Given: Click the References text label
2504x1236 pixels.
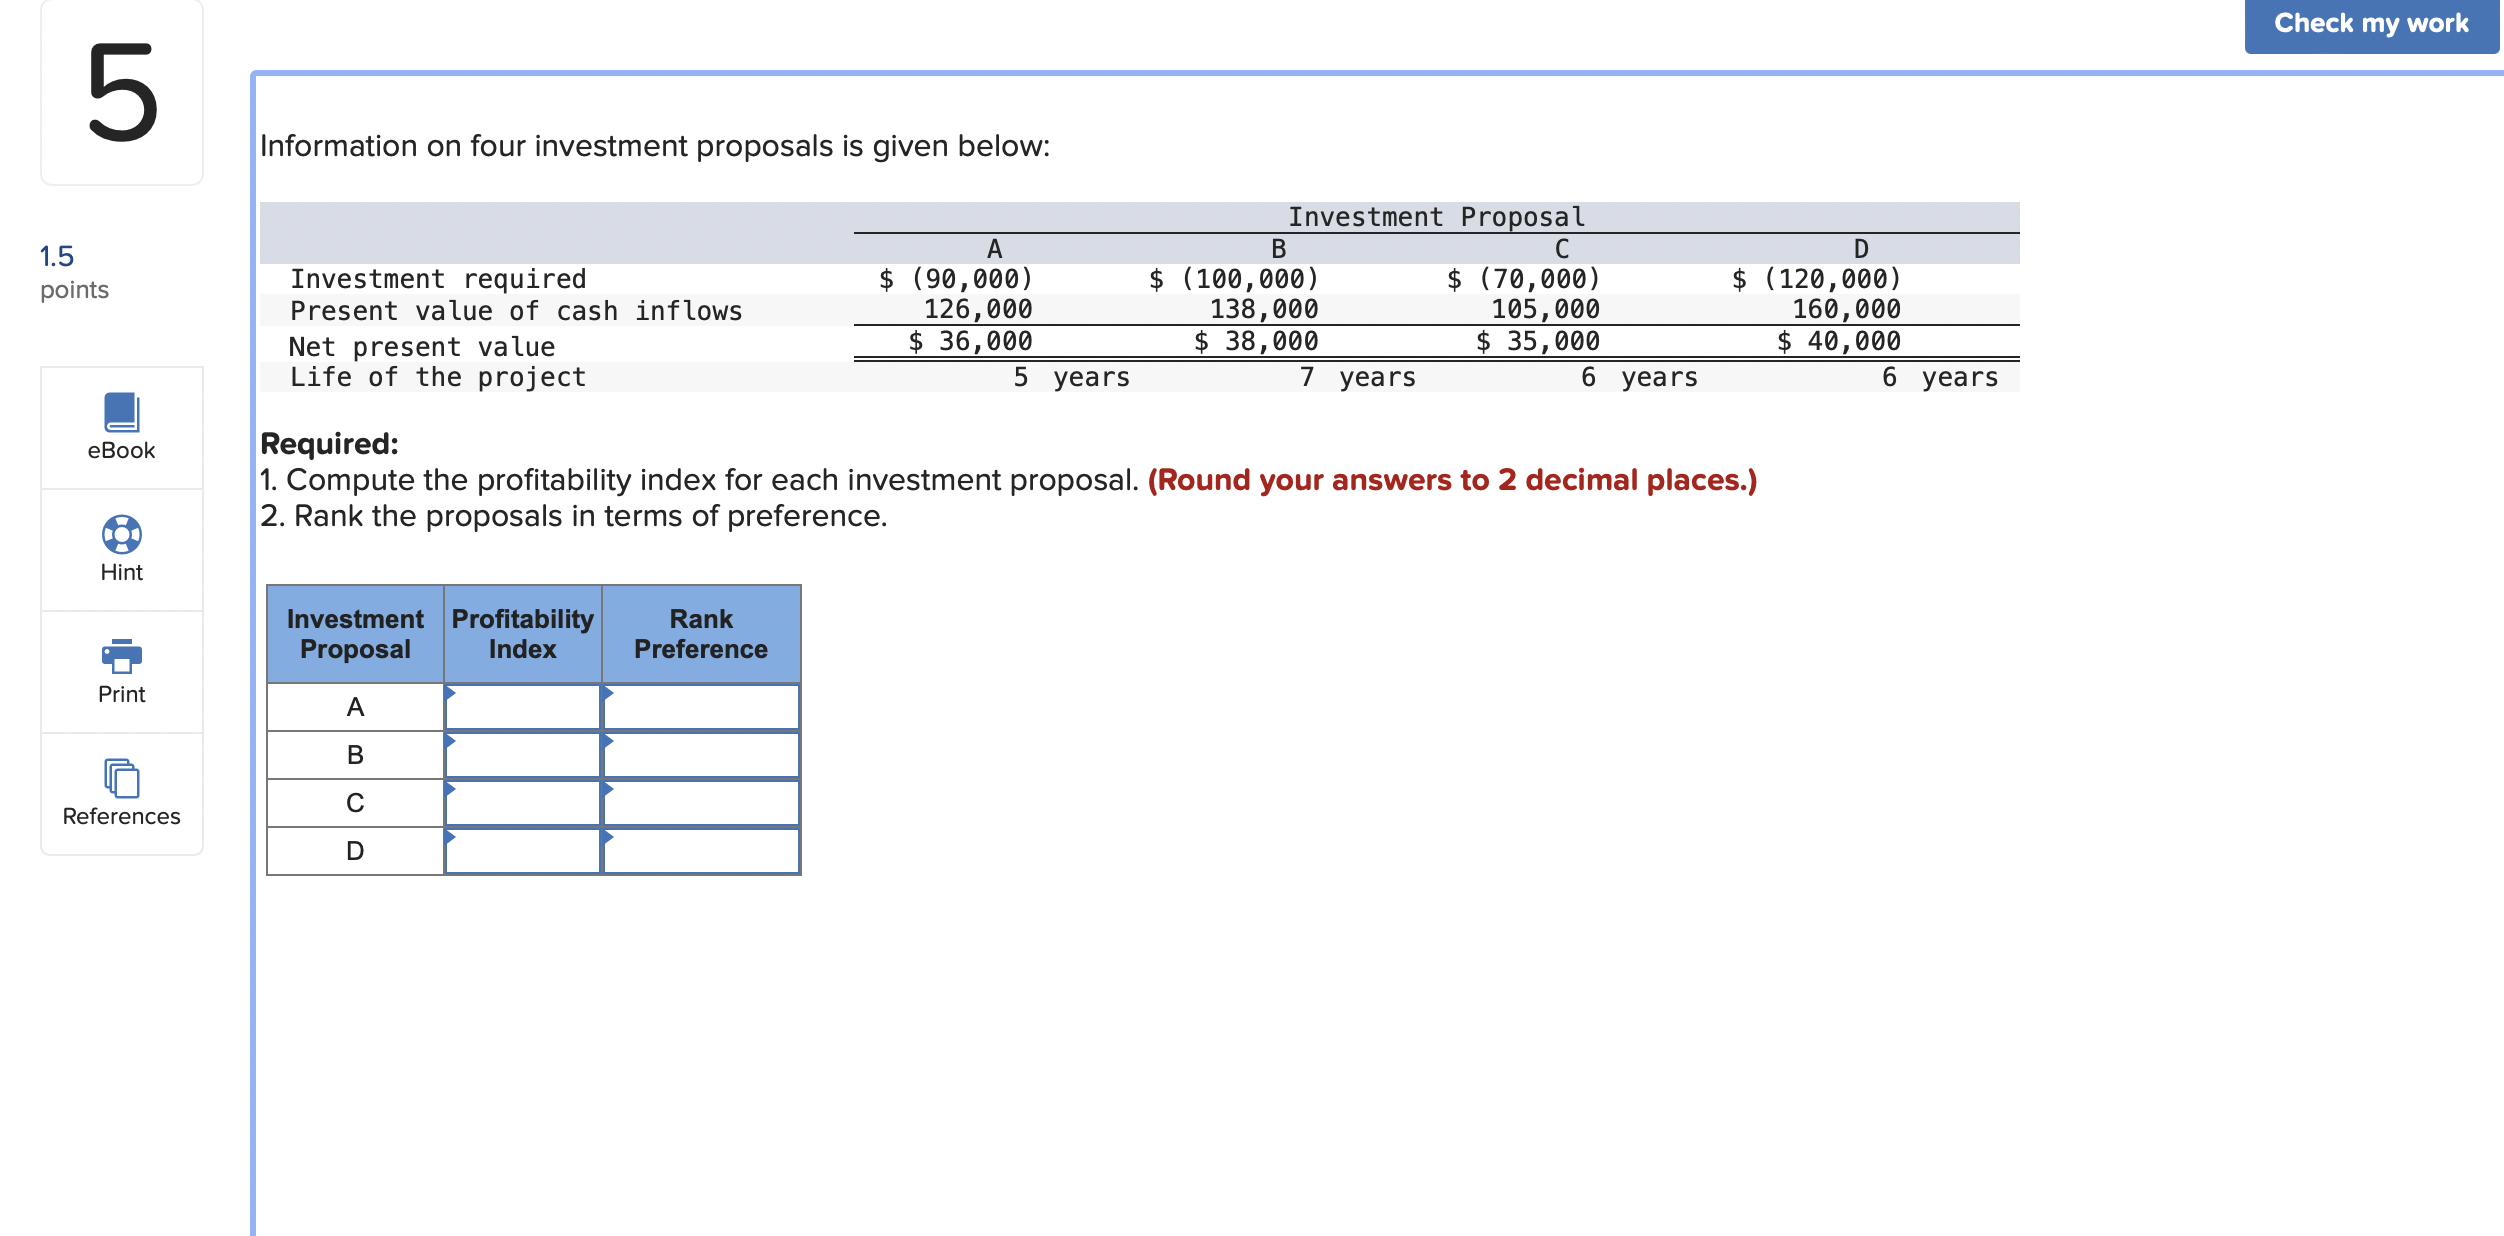Looking at the screenshot, I should (121, 817).
